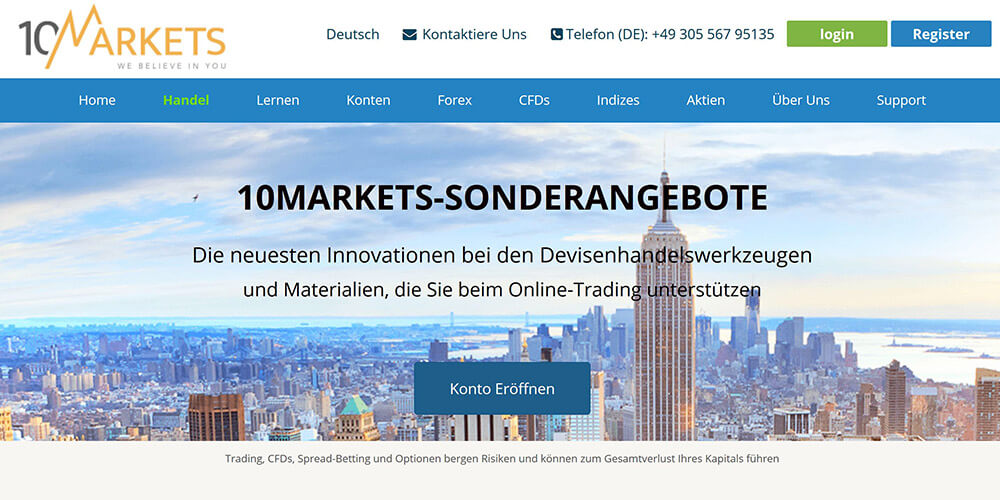
Task: Select the Handel menu item
Action: click(x=186, y=100)
